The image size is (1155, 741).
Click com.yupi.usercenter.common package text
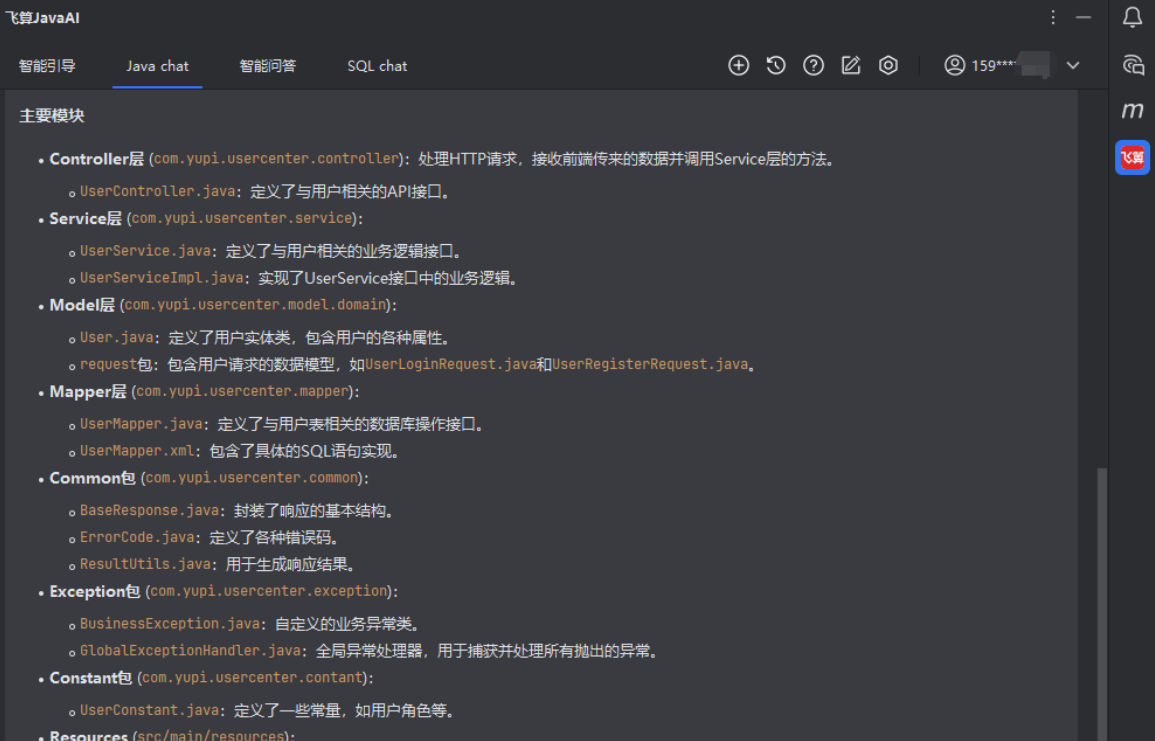click(x=252, y=478)
